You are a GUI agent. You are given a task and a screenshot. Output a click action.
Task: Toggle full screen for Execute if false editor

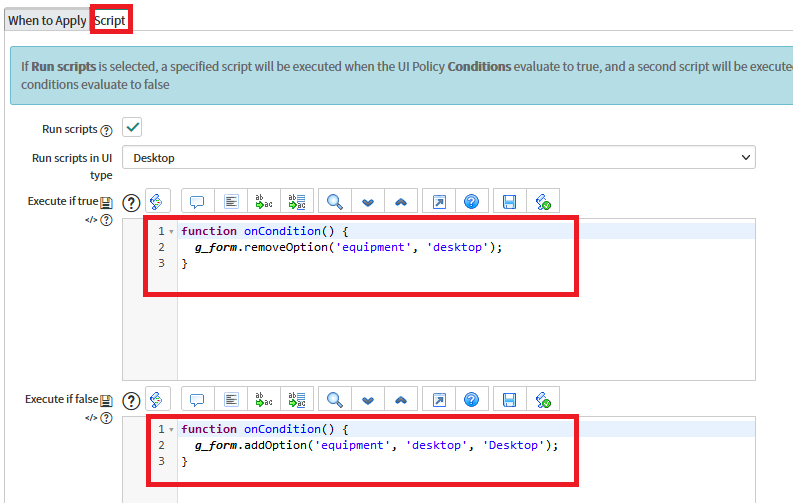tap(439, 399)
